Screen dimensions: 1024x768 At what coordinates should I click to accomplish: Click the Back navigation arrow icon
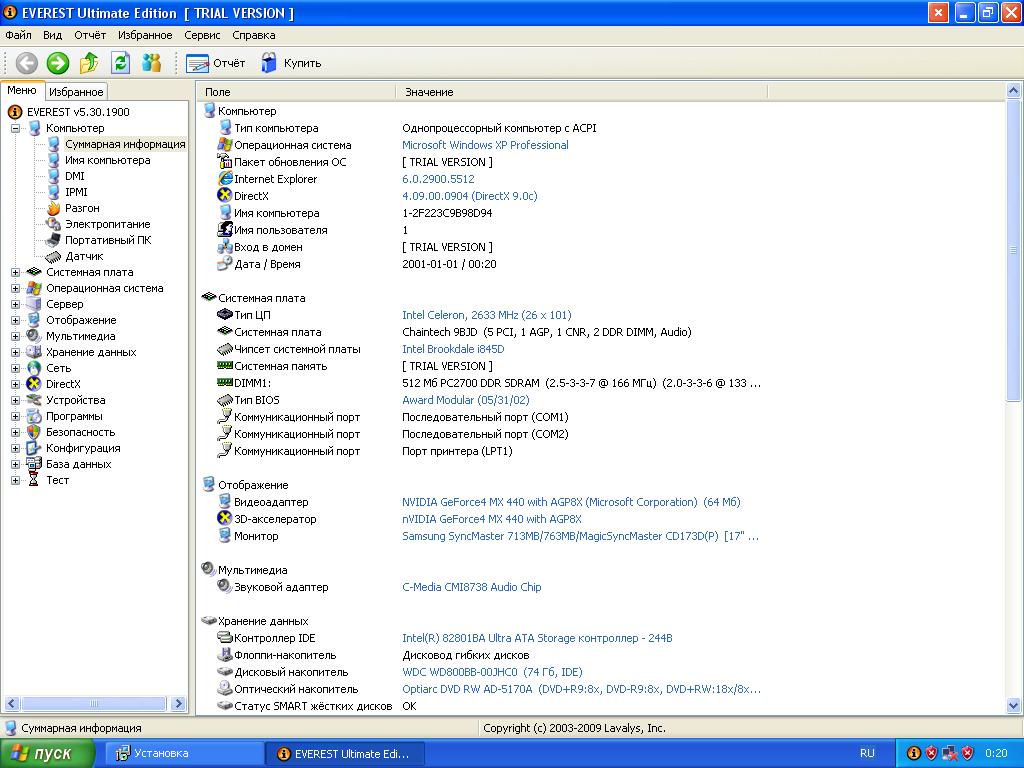(x=27, y=63)
